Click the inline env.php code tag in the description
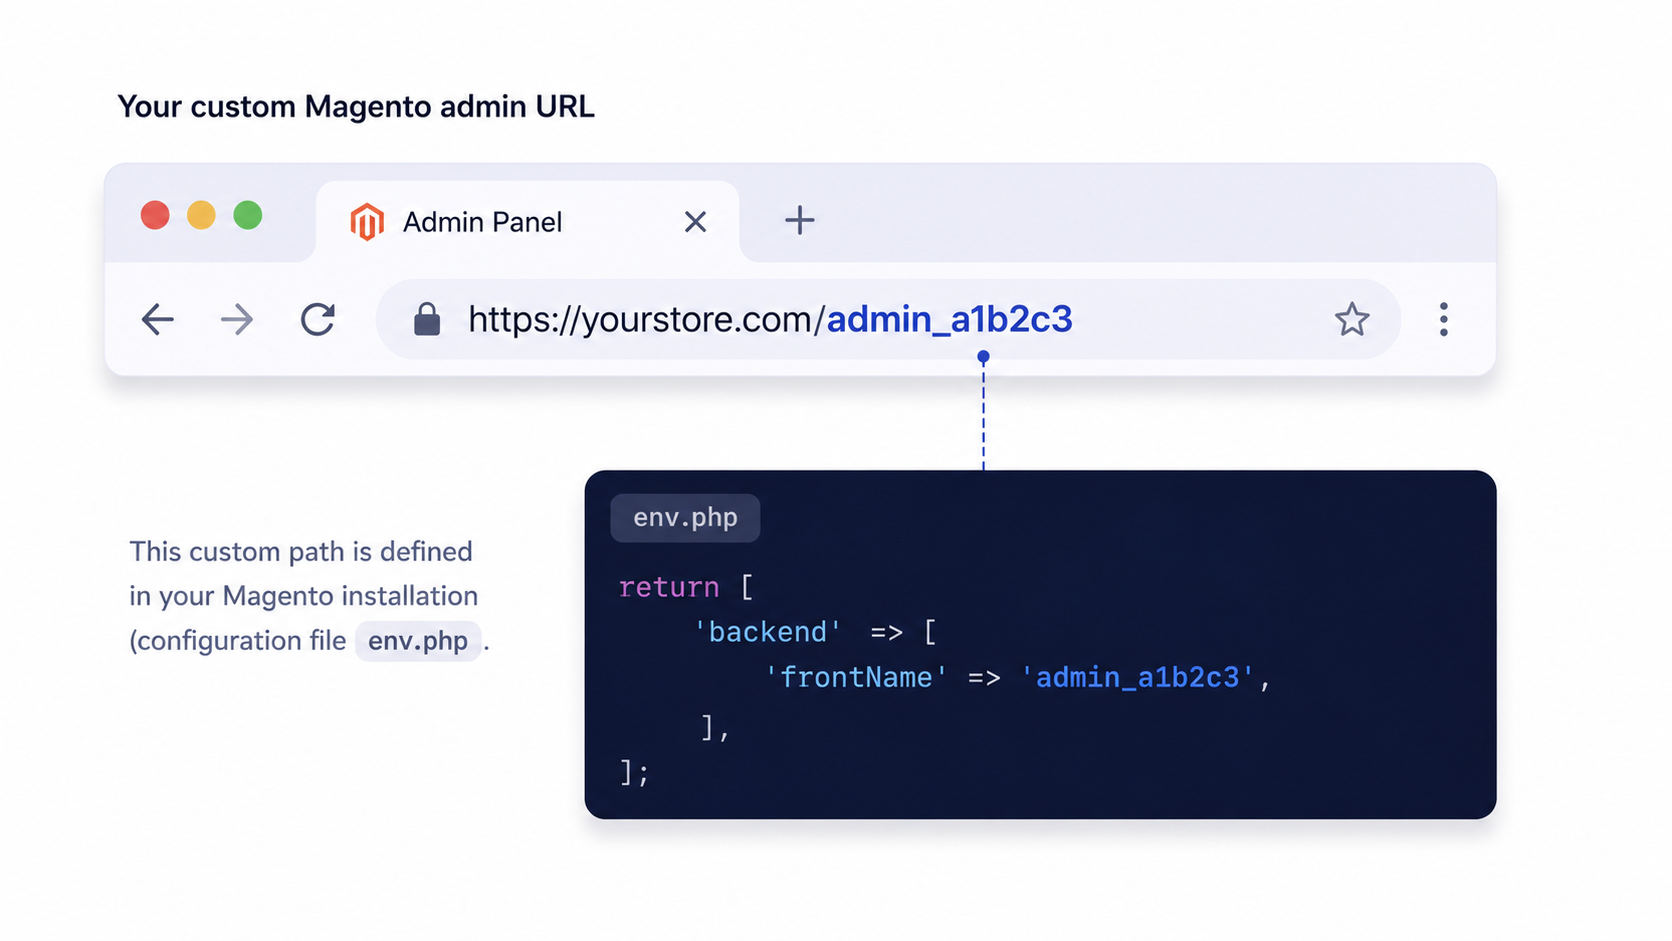1672x941 pixels. click(418, 641)
